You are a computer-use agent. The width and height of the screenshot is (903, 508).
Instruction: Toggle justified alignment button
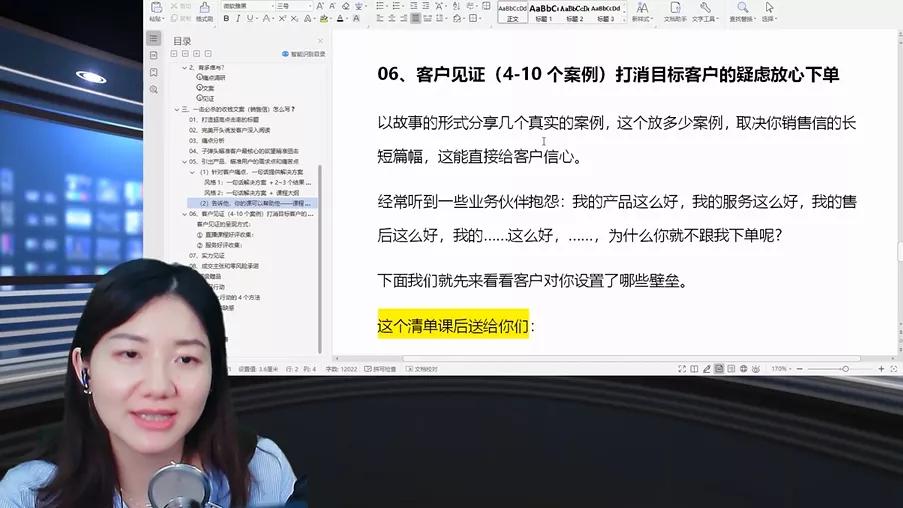coord(415,18)
